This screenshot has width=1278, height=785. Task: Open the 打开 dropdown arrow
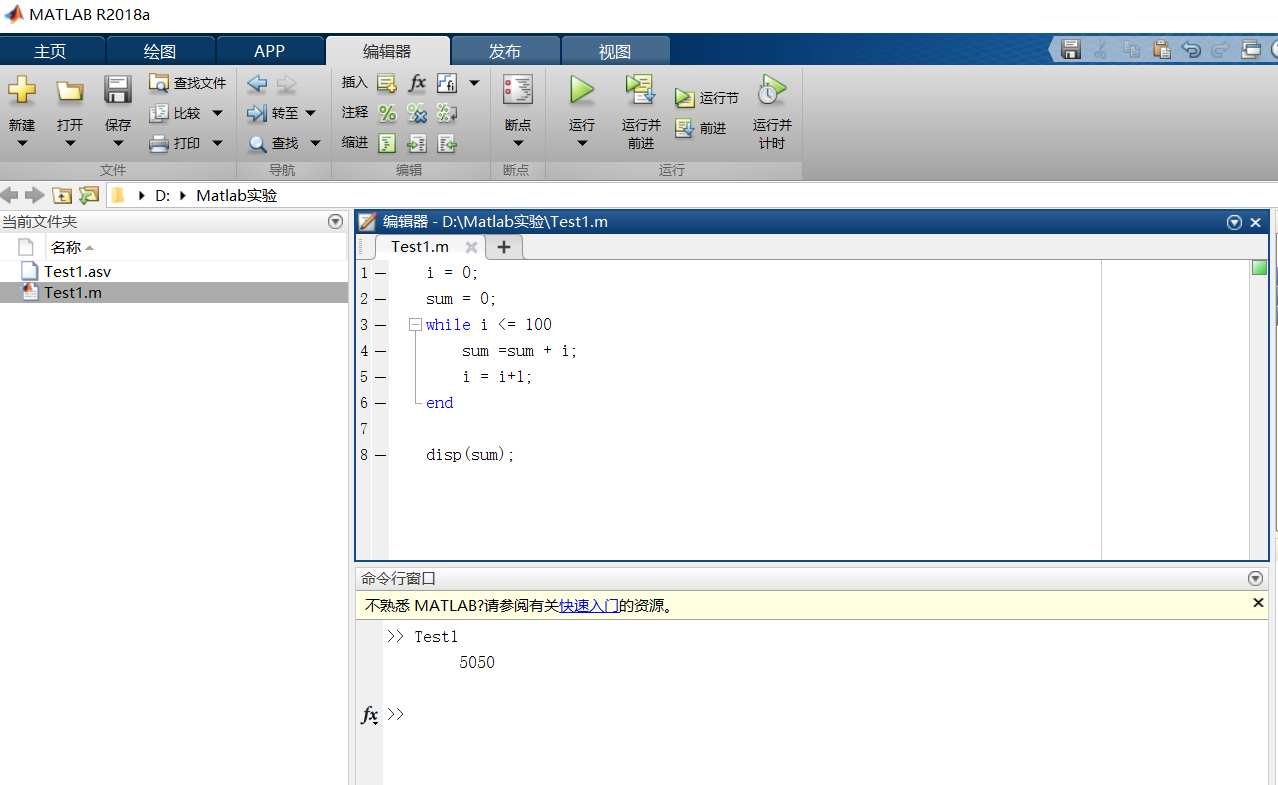[x=70, y=143]
